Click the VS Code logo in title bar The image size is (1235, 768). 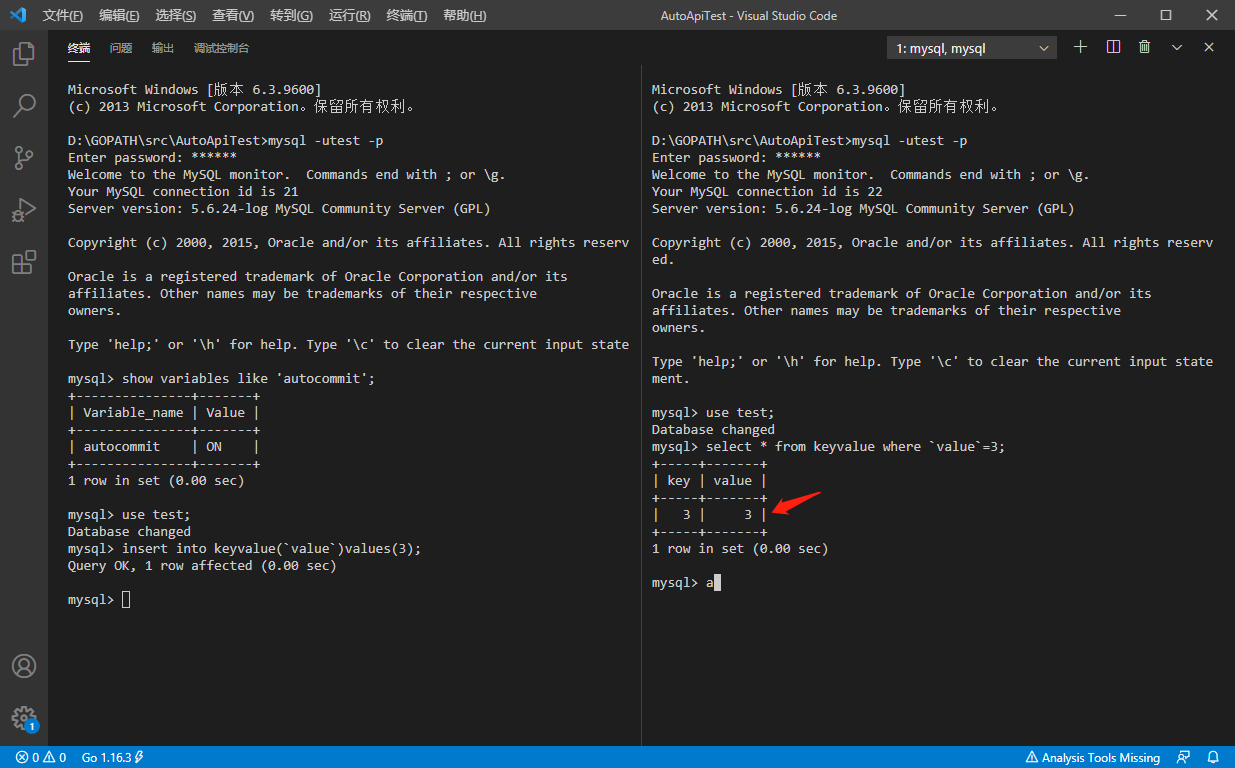click(x=18, y=15)
